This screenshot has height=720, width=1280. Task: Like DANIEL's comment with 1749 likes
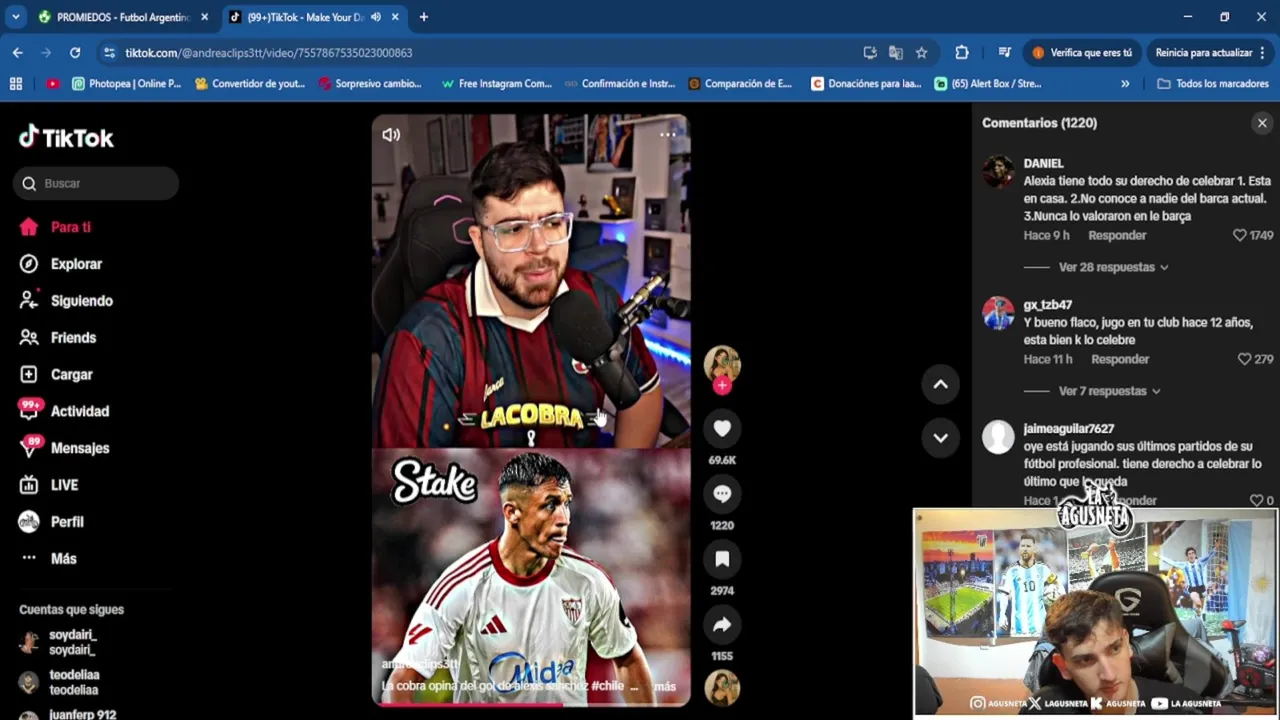coord(1240,235)
